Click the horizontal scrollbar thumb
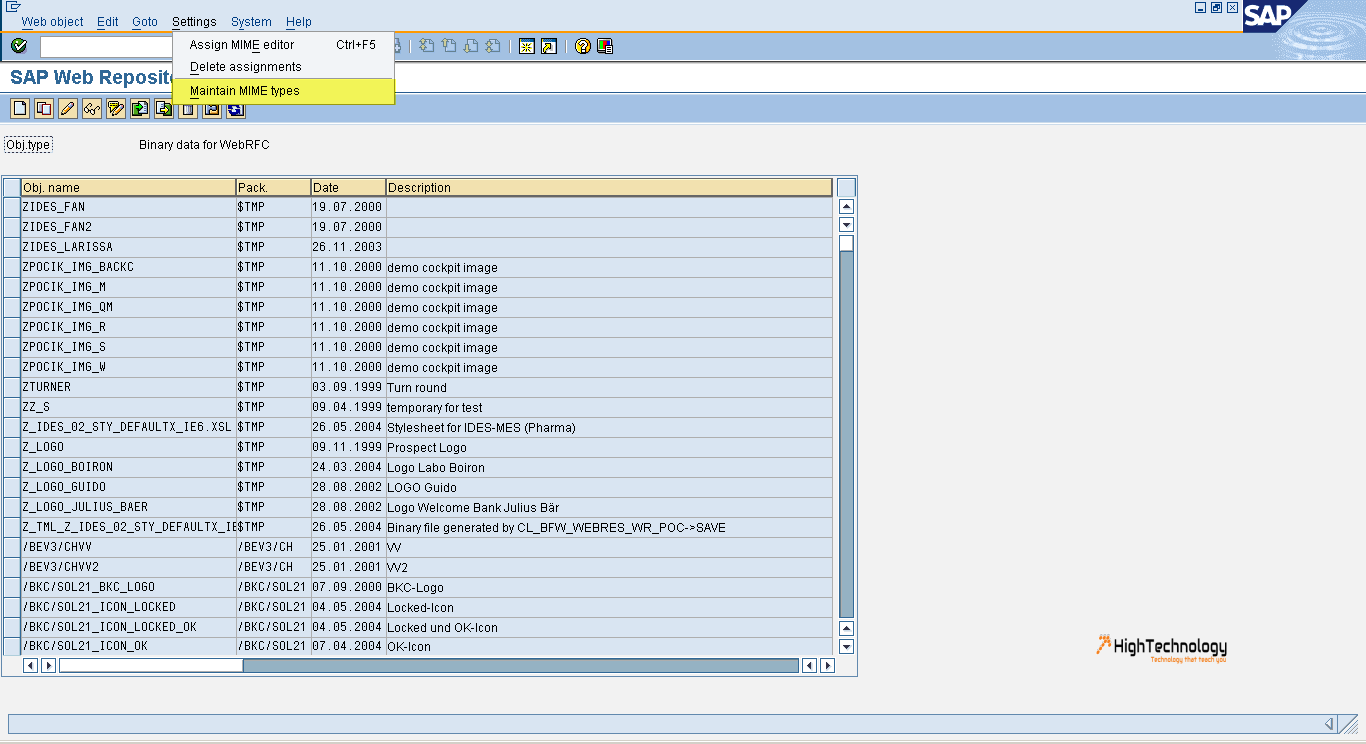 (x=151, y=665)
